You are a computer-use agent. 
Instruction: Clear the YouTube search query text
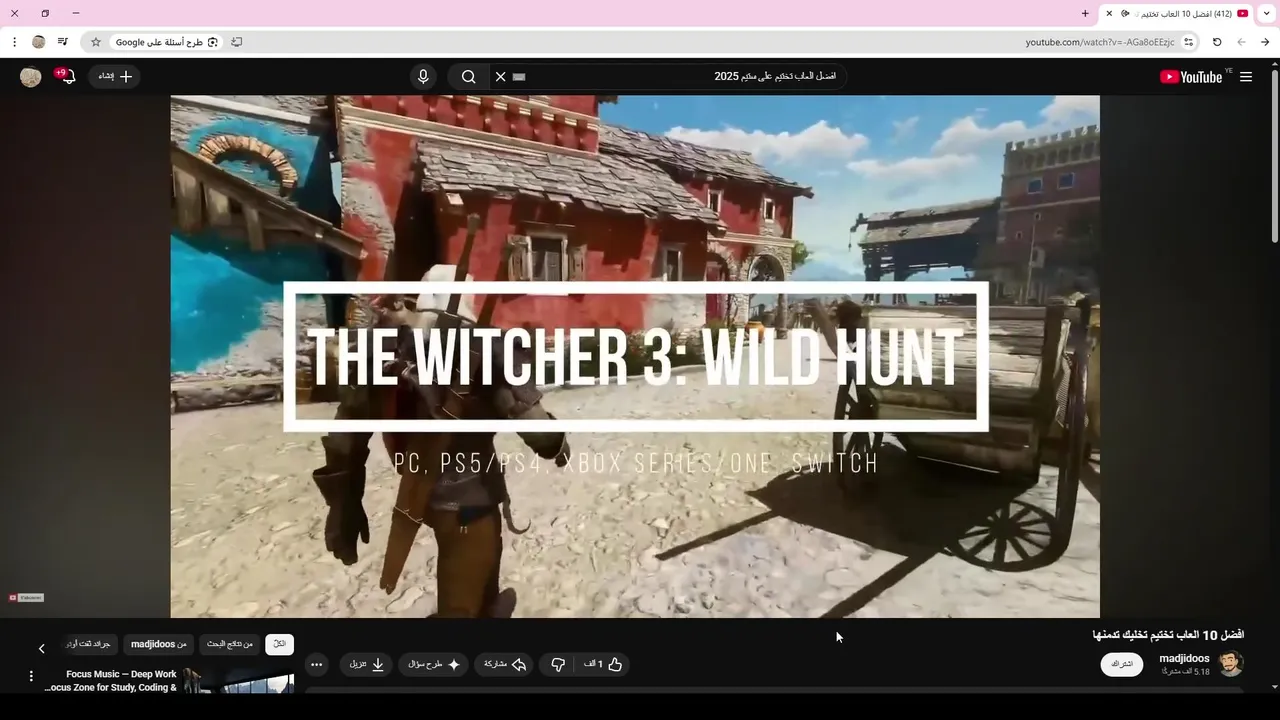coord(501,77)
